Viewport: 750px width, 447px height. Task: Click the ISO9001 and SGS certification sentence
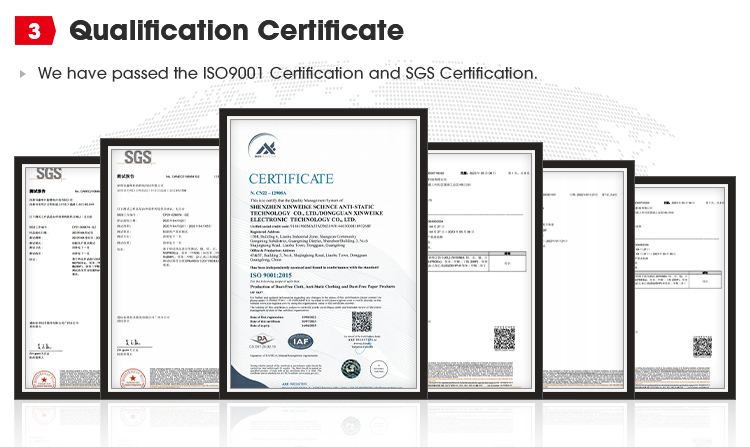tap(287, 74)
